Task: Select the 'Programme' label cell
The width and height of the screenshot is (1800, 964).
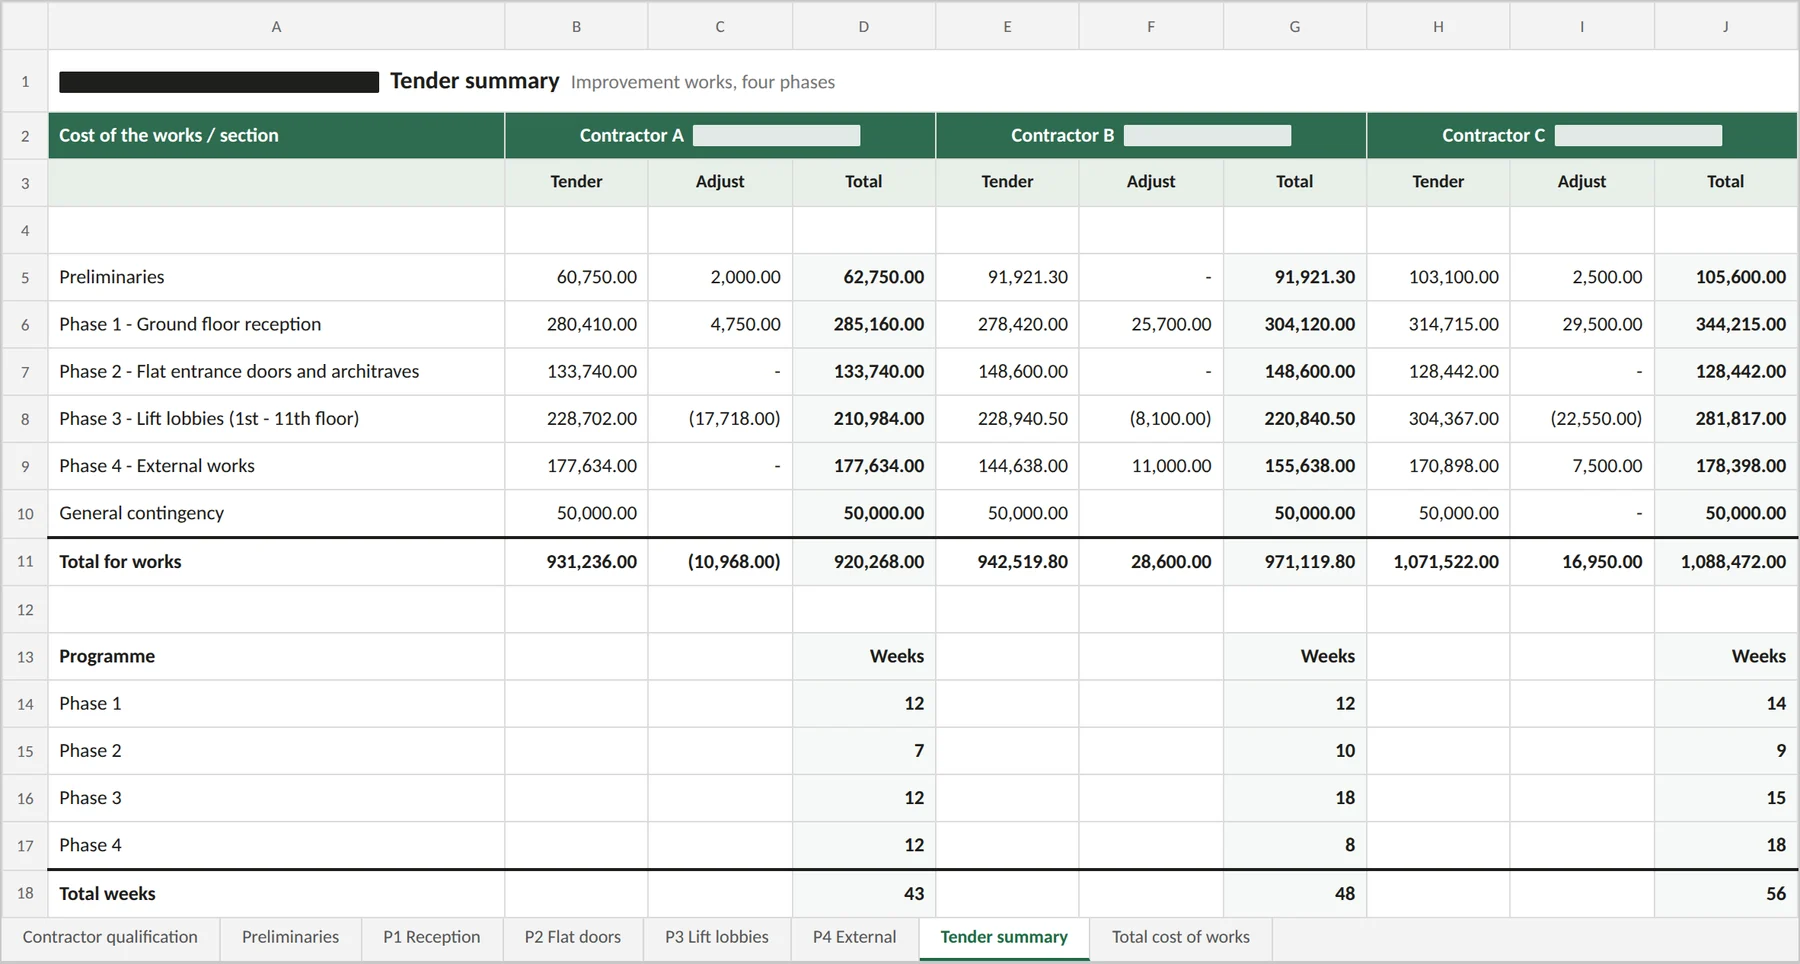Action: click(276, 656)
